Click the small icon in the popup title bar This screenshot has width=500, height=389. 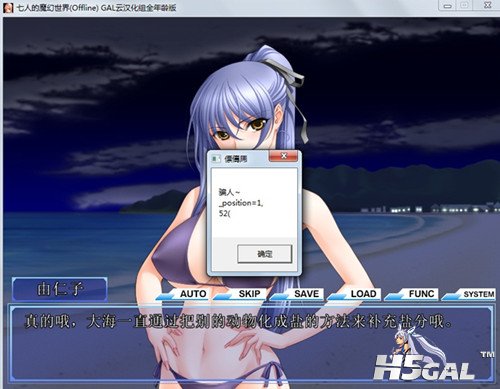click(217, 159)
